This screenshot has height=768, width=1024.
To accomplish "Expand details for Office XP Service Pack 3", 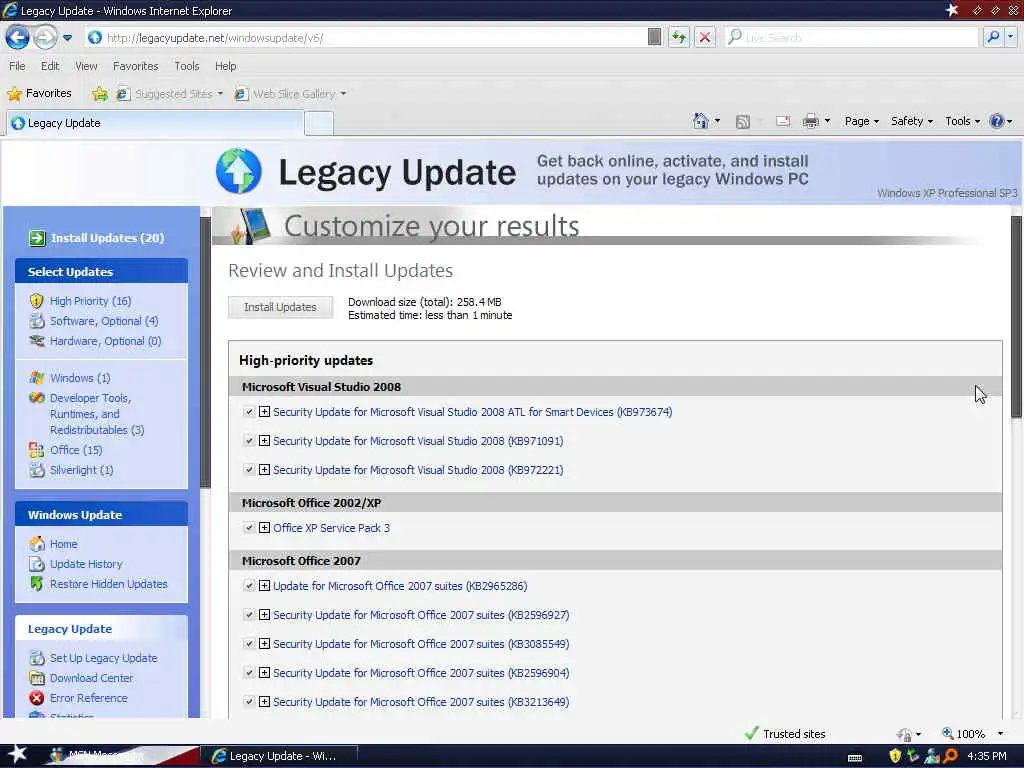I will pyautogui.click(x=264, y=528).
